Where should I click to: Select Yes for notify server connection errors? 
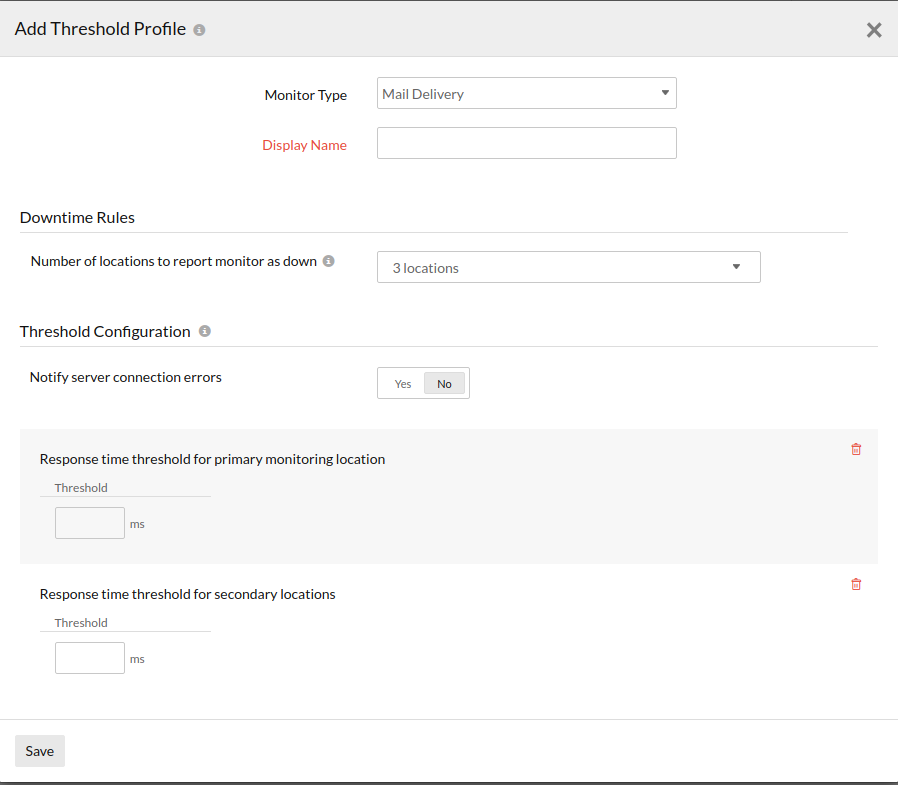coord(403,384)
